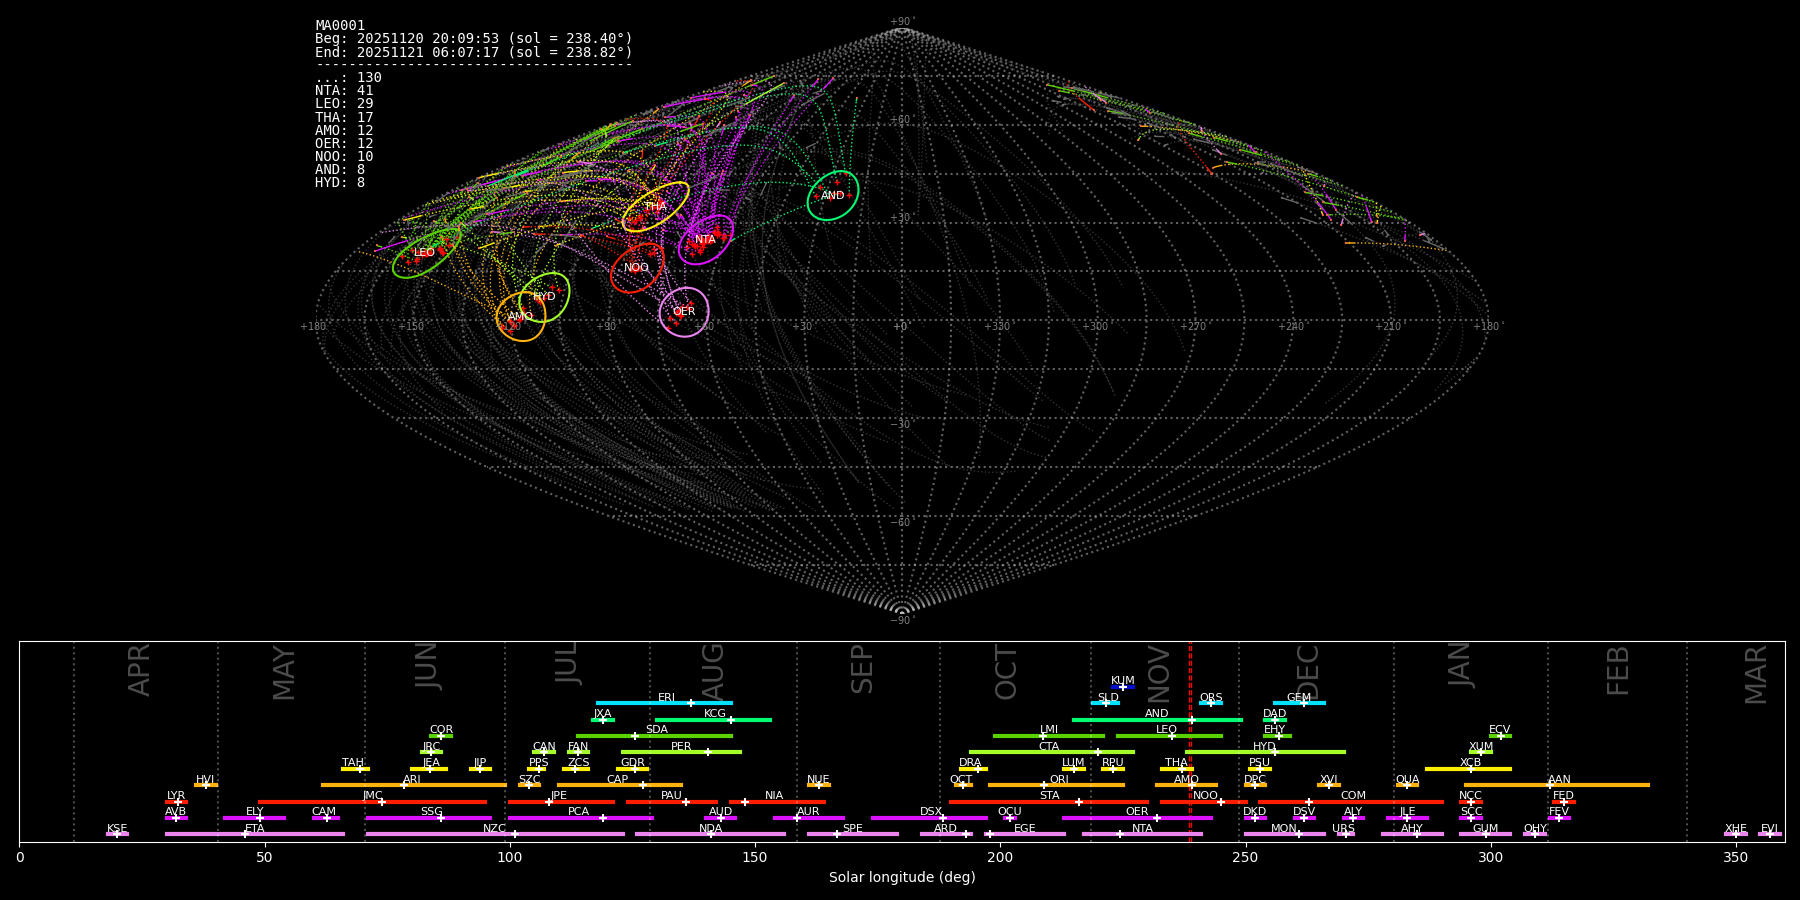Screen dimensions: 1800x900
Task: Click the GEM shower bar in timeline
Action: coord(1299,703)
